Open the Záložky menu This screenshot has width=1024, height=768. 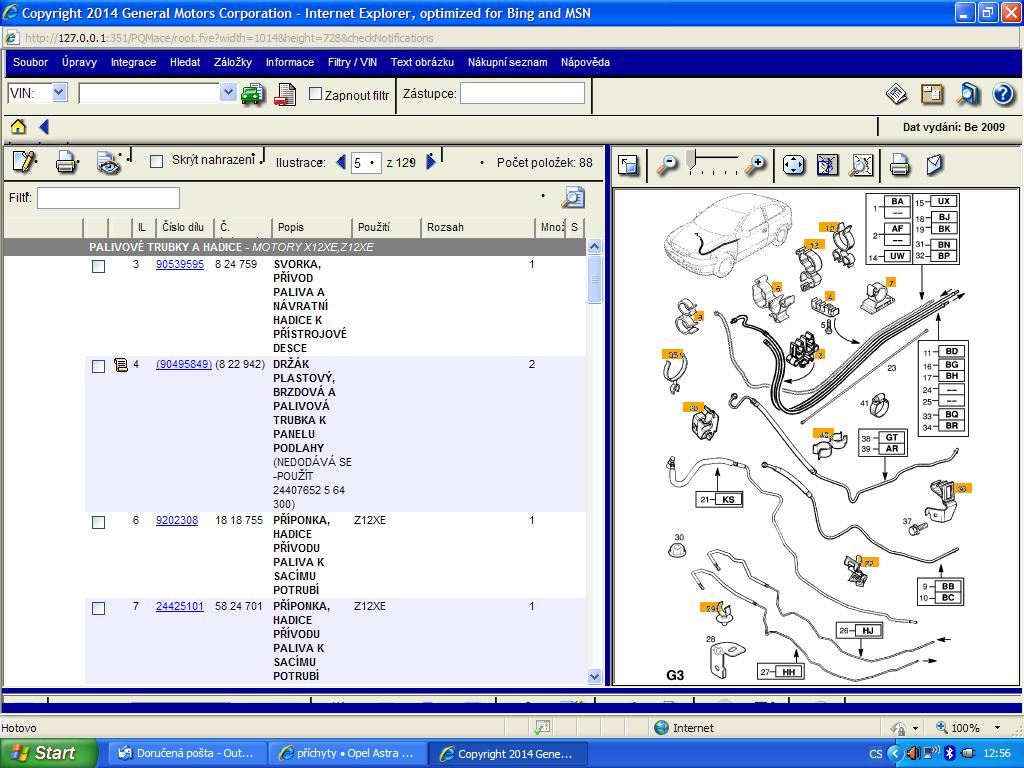pyautogui.click(x=232, y=62)
